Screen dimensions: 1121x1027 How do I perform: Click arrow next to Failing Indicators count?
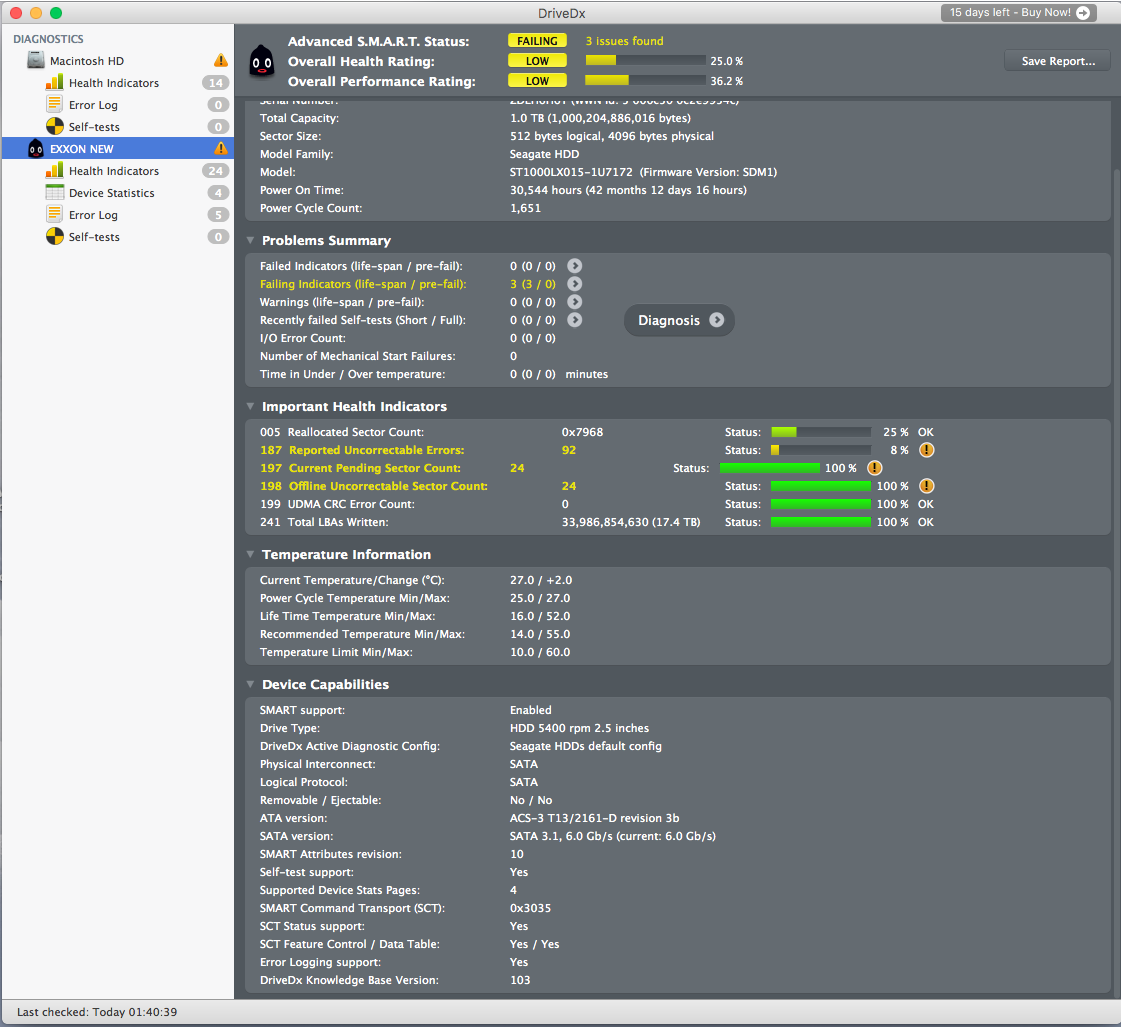pos(574,284)
